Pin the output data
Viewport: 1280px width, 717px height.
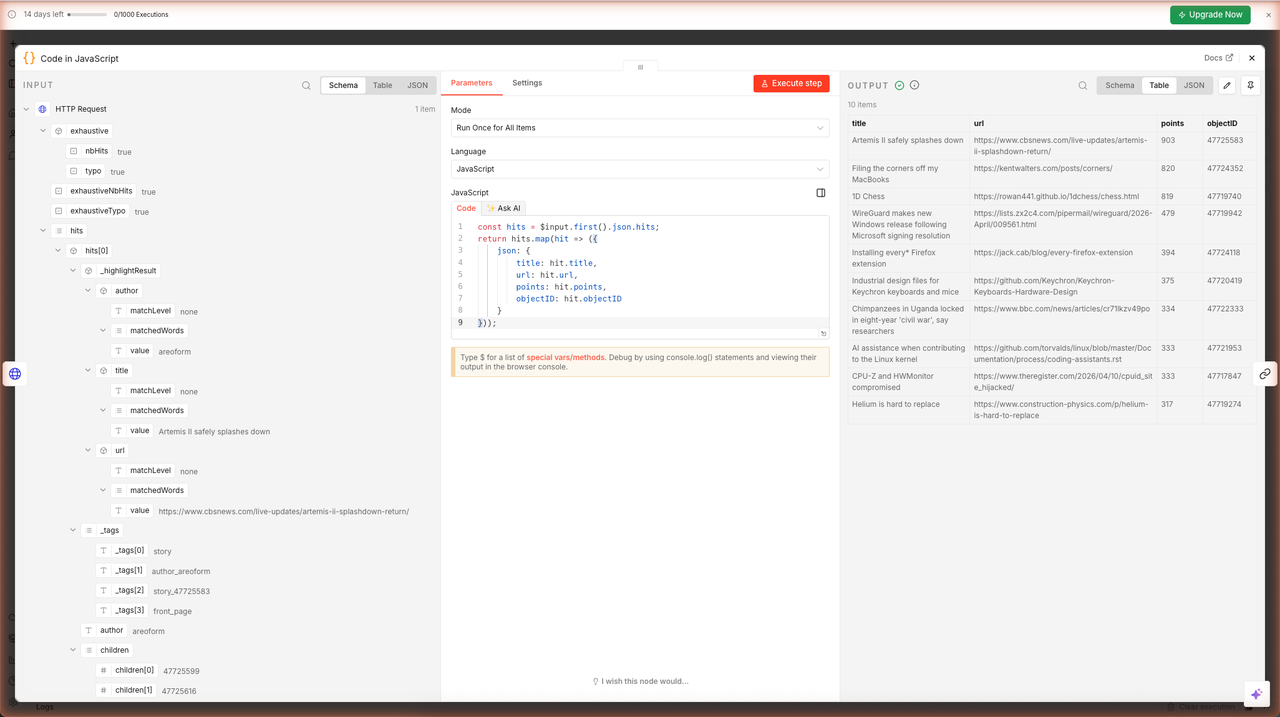click(x=1250, y=86)
